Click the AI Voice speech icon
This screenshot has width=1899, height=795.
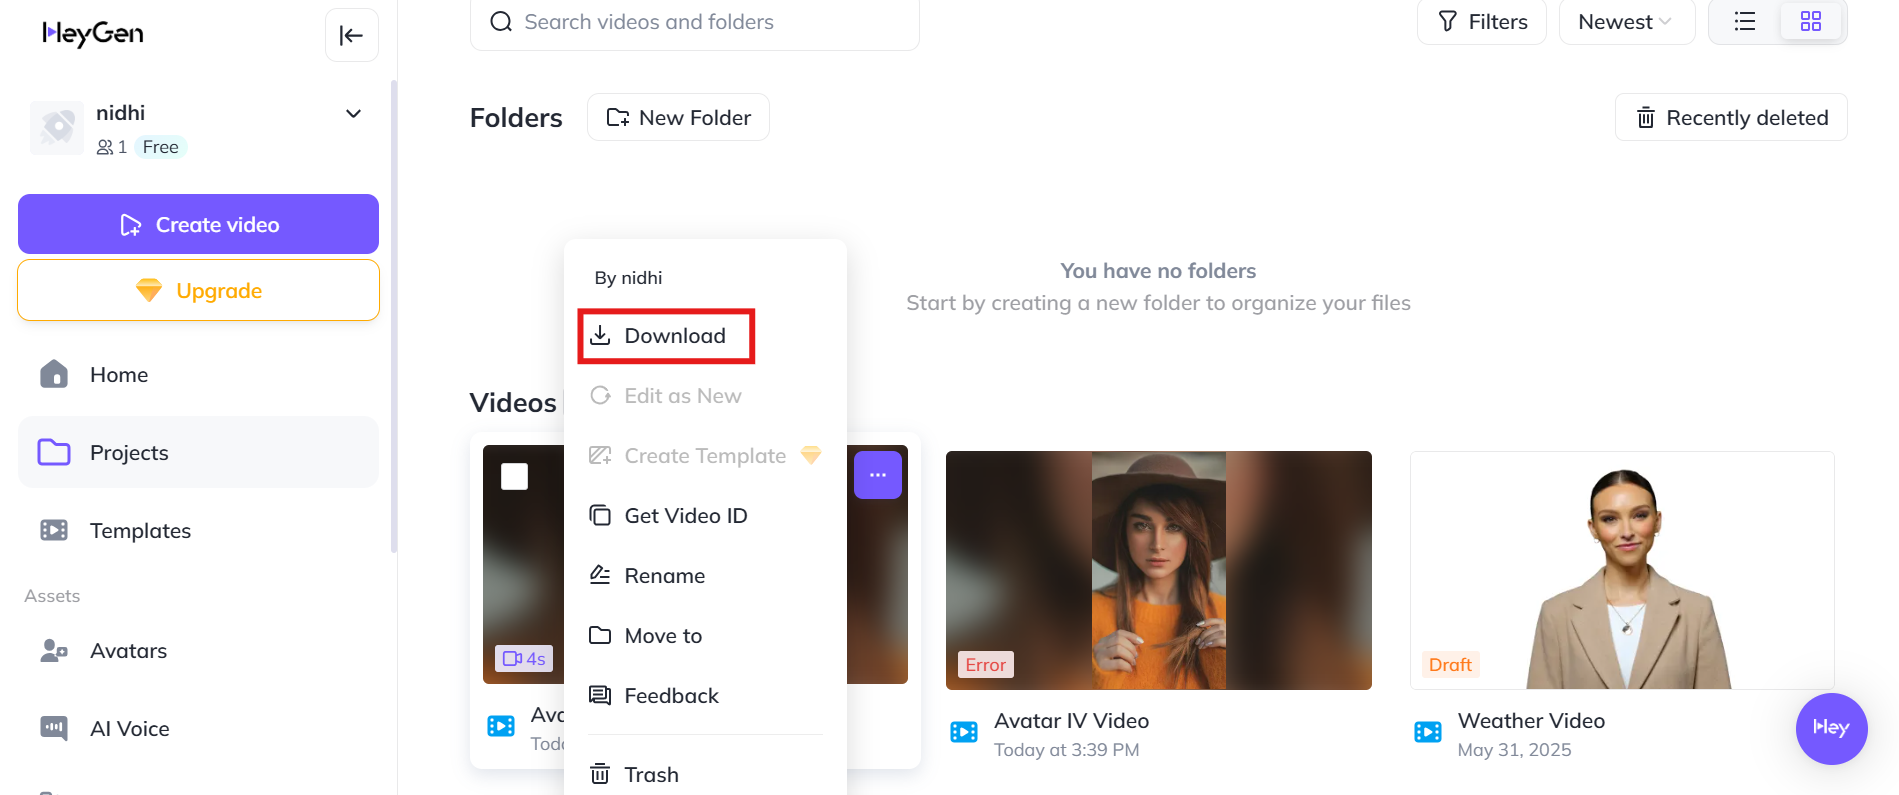tap(54, 728)
